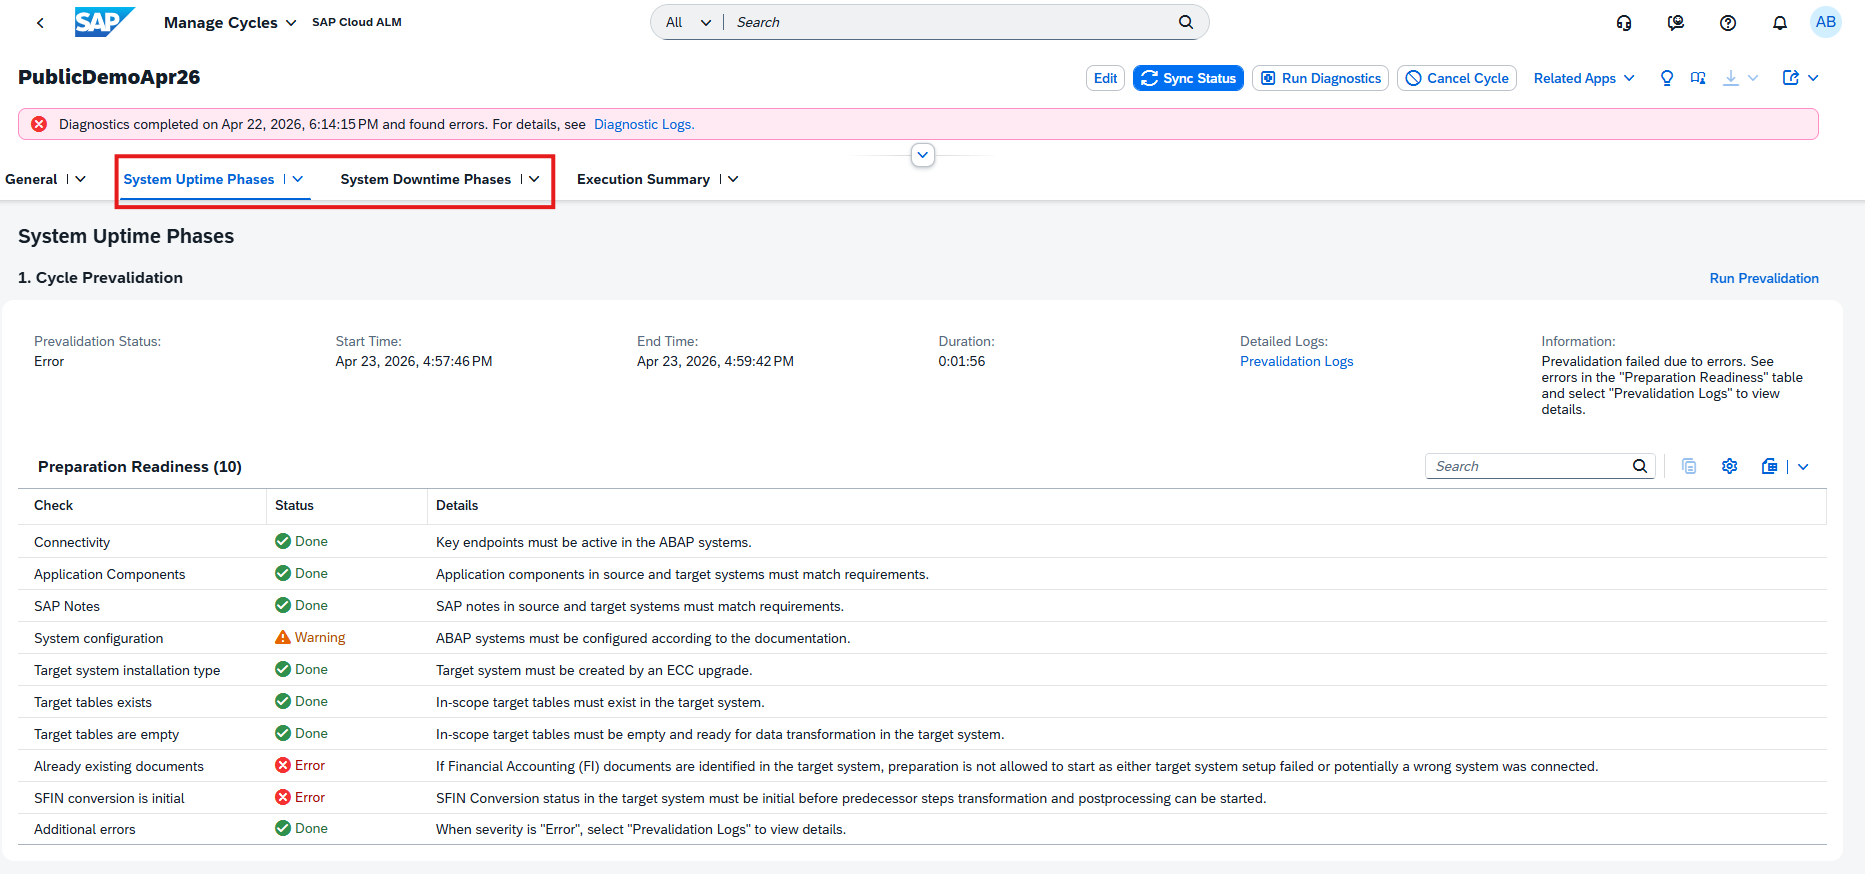The width and height of the screenshot is (1865, 874).
Task: Open the table settings gear icon
Action: click(1730, 466)
